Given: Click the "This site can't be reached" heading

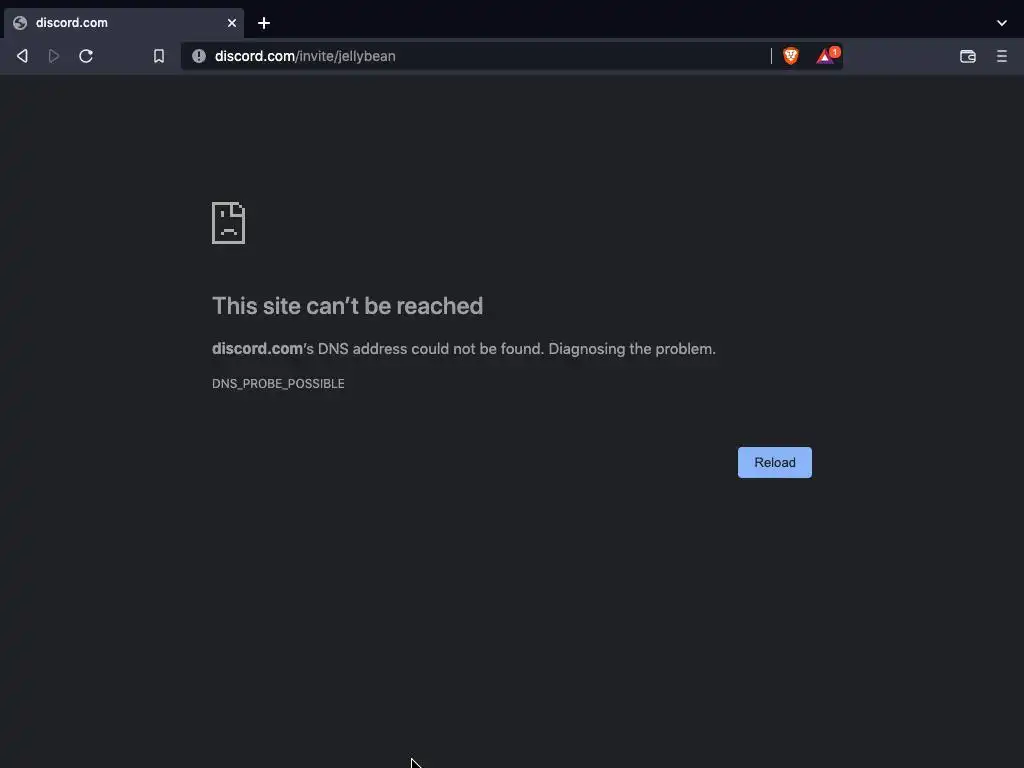Looking at the screenshot, I should (x=347, y=306).
